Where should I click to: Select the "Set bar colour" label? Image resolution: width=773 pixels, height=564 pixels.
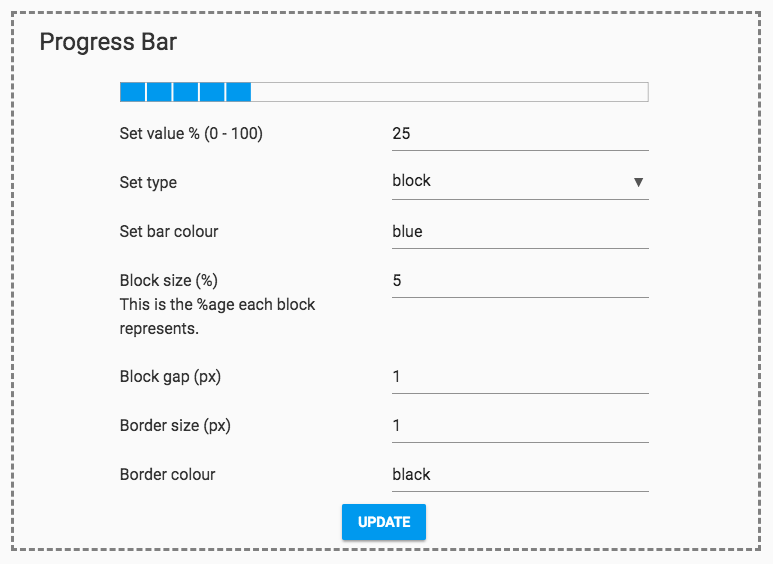pos(168,232)
